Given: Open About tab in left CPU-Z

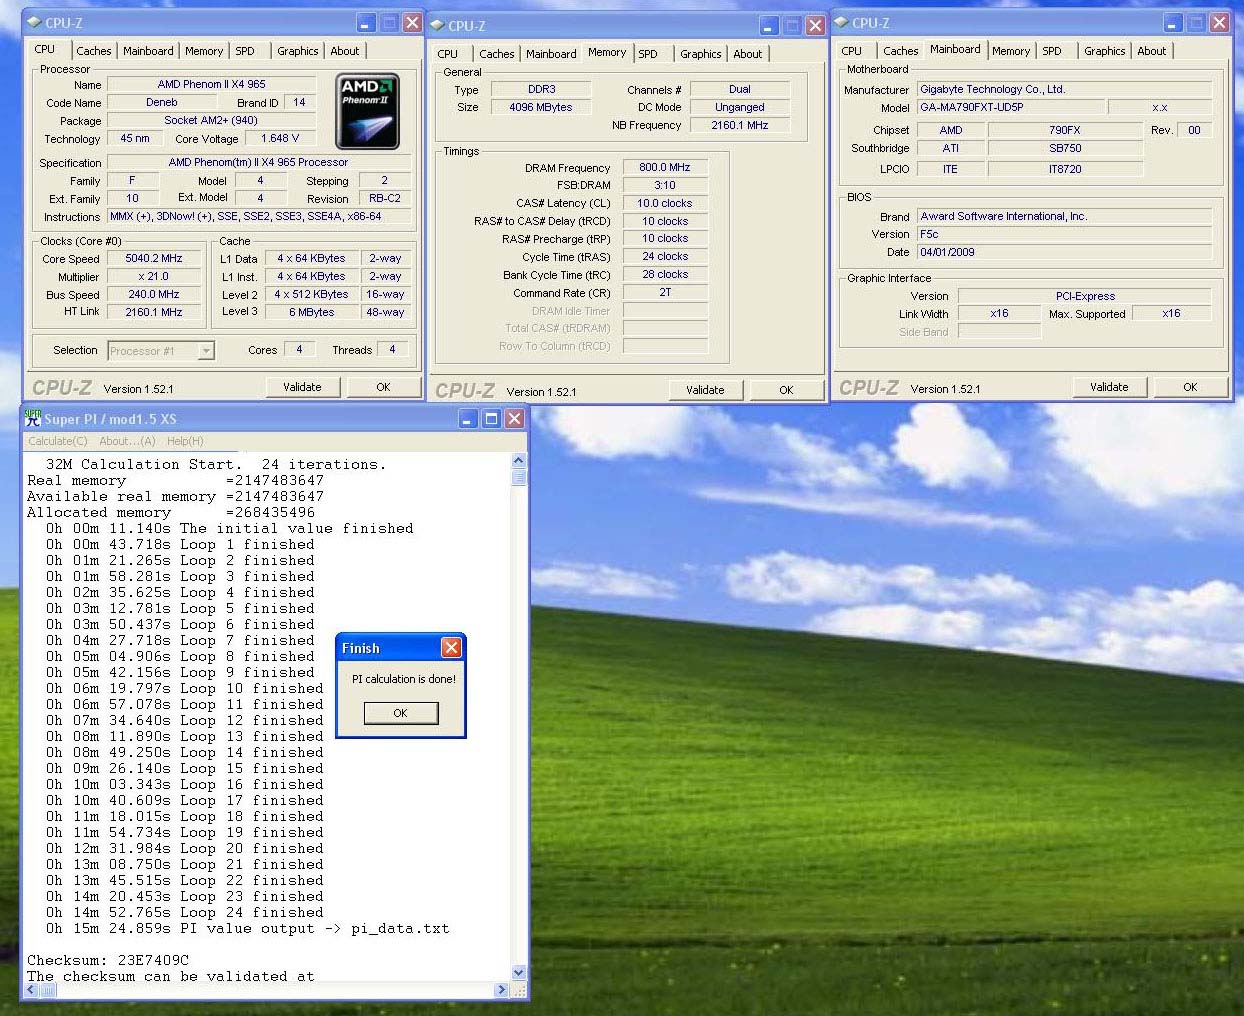Looking at the screenshot, I should (345, 51).
